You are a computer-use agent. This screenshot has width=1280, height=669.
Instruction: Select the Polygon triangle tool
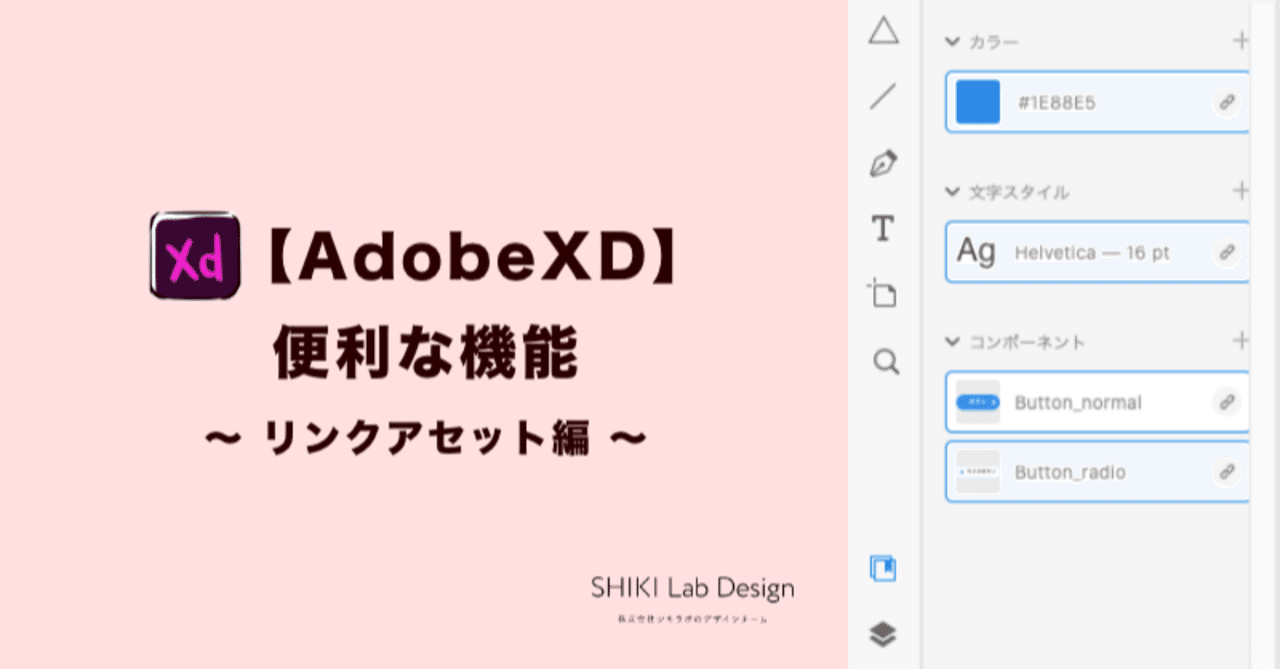click(883, 31)
